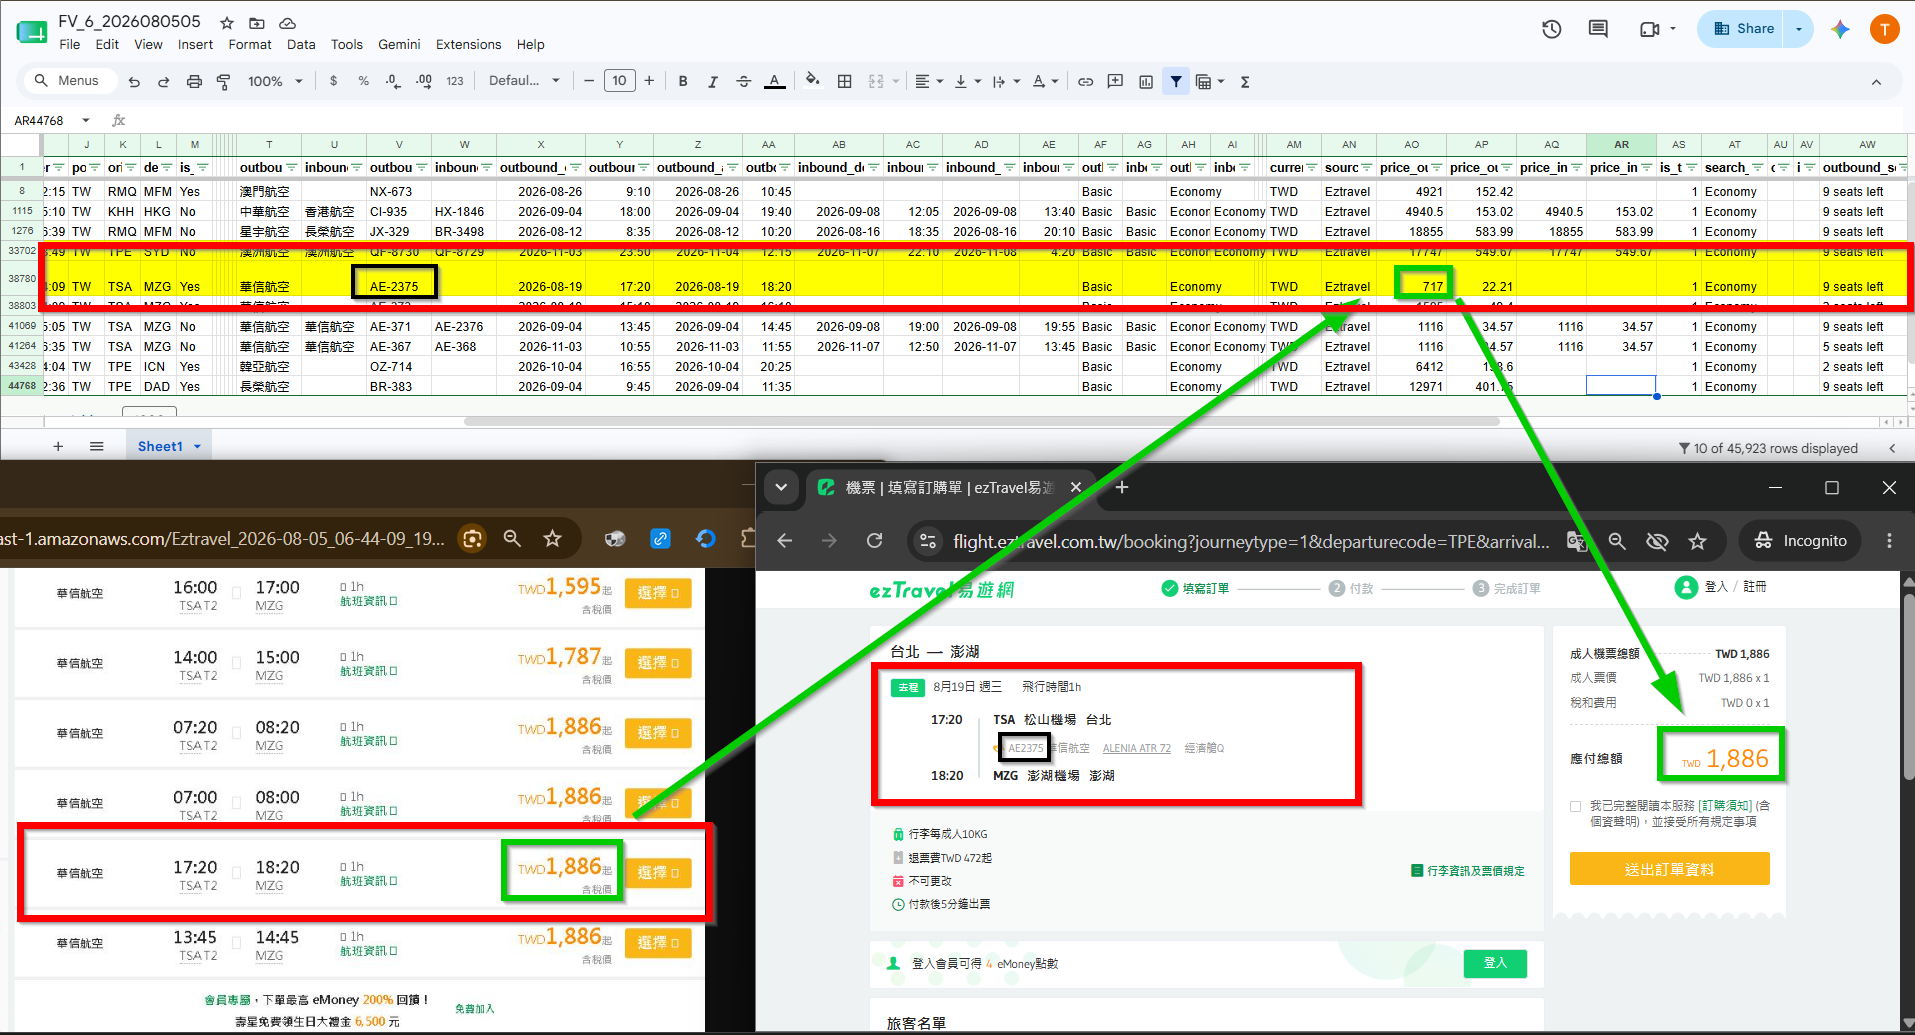
Task: Click 選擇 for the 16:00 flight
Action: pyautogui.click(x=658, y=593)
